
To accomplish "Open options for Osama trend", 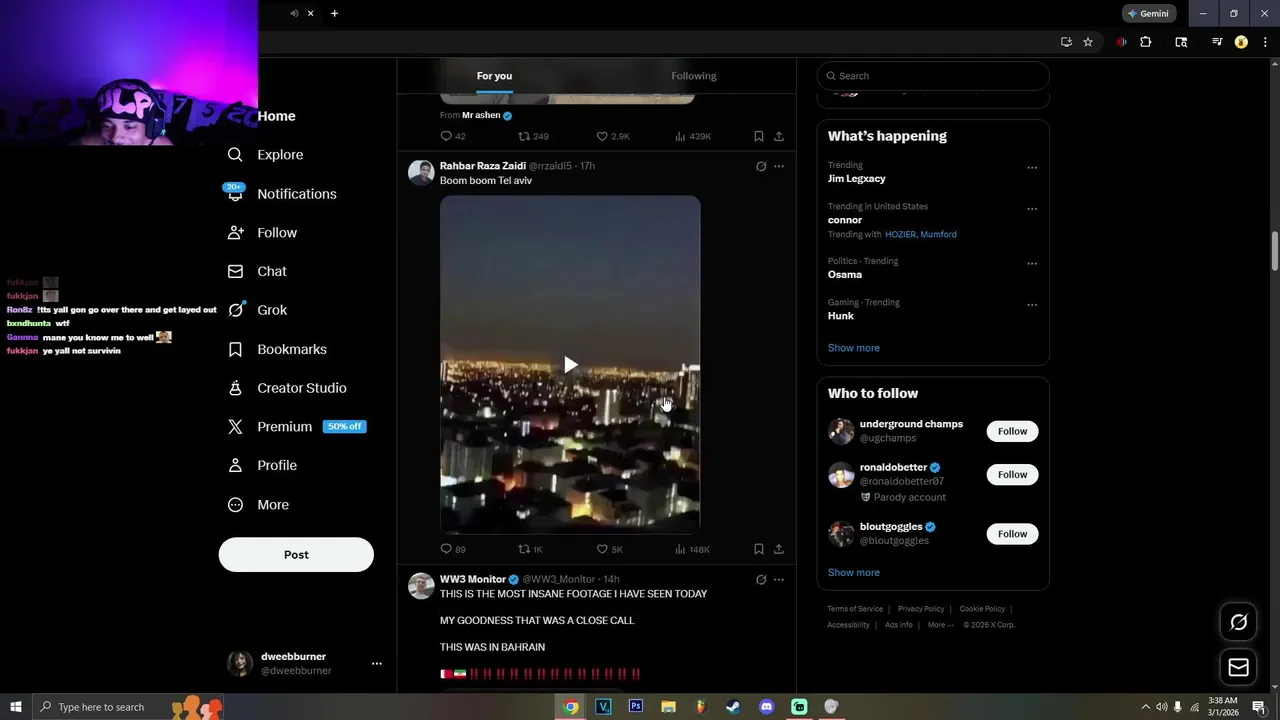I will (x=1032, y=263).
